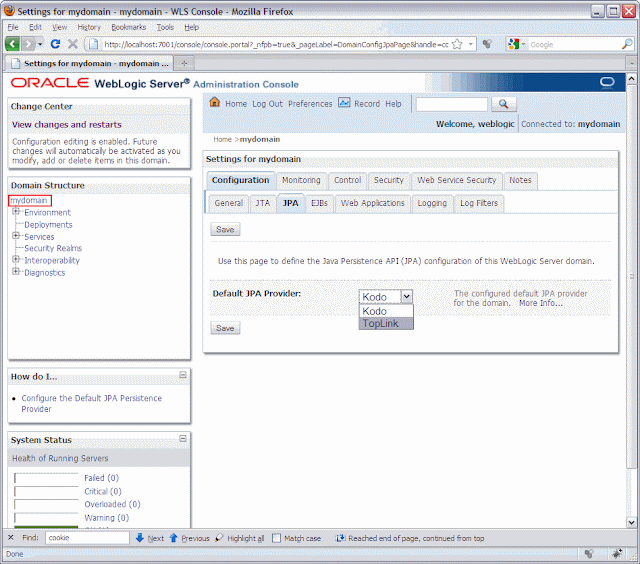Screen dimensions: 640x564
Task: Click the Firefox icon in title bar
Action: point(9,11)
